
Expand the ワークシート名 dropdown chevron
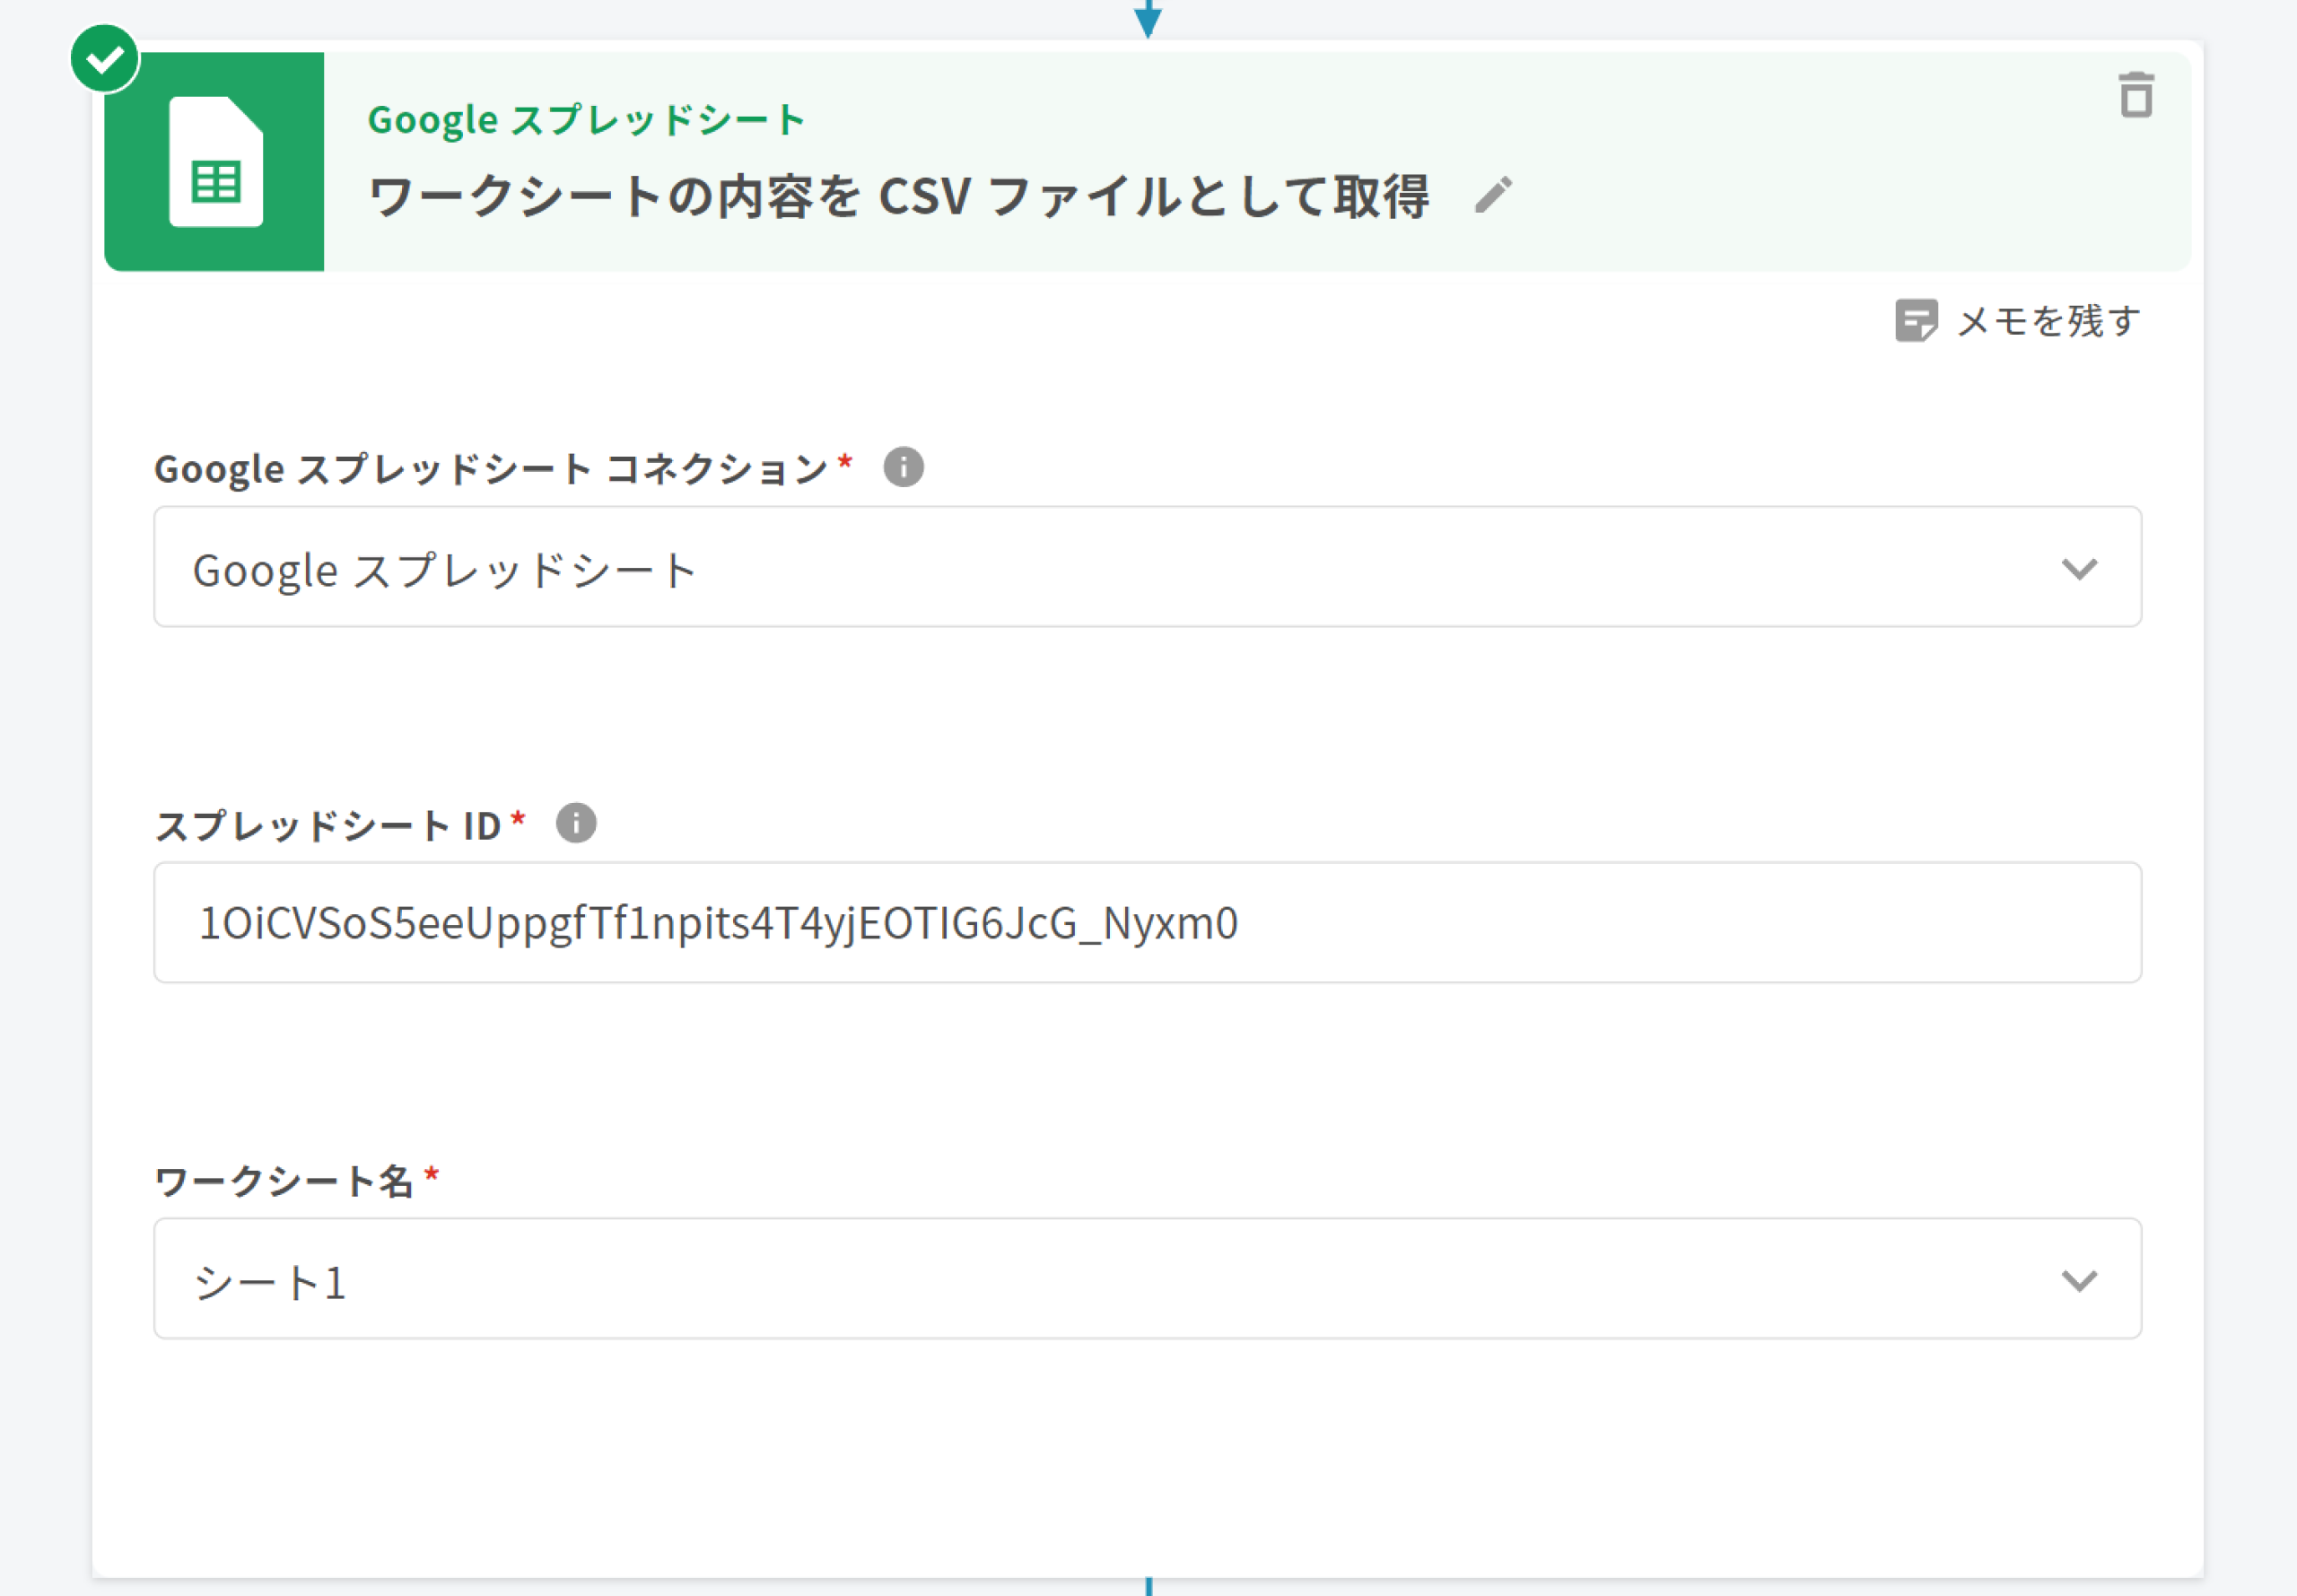2078,1280
